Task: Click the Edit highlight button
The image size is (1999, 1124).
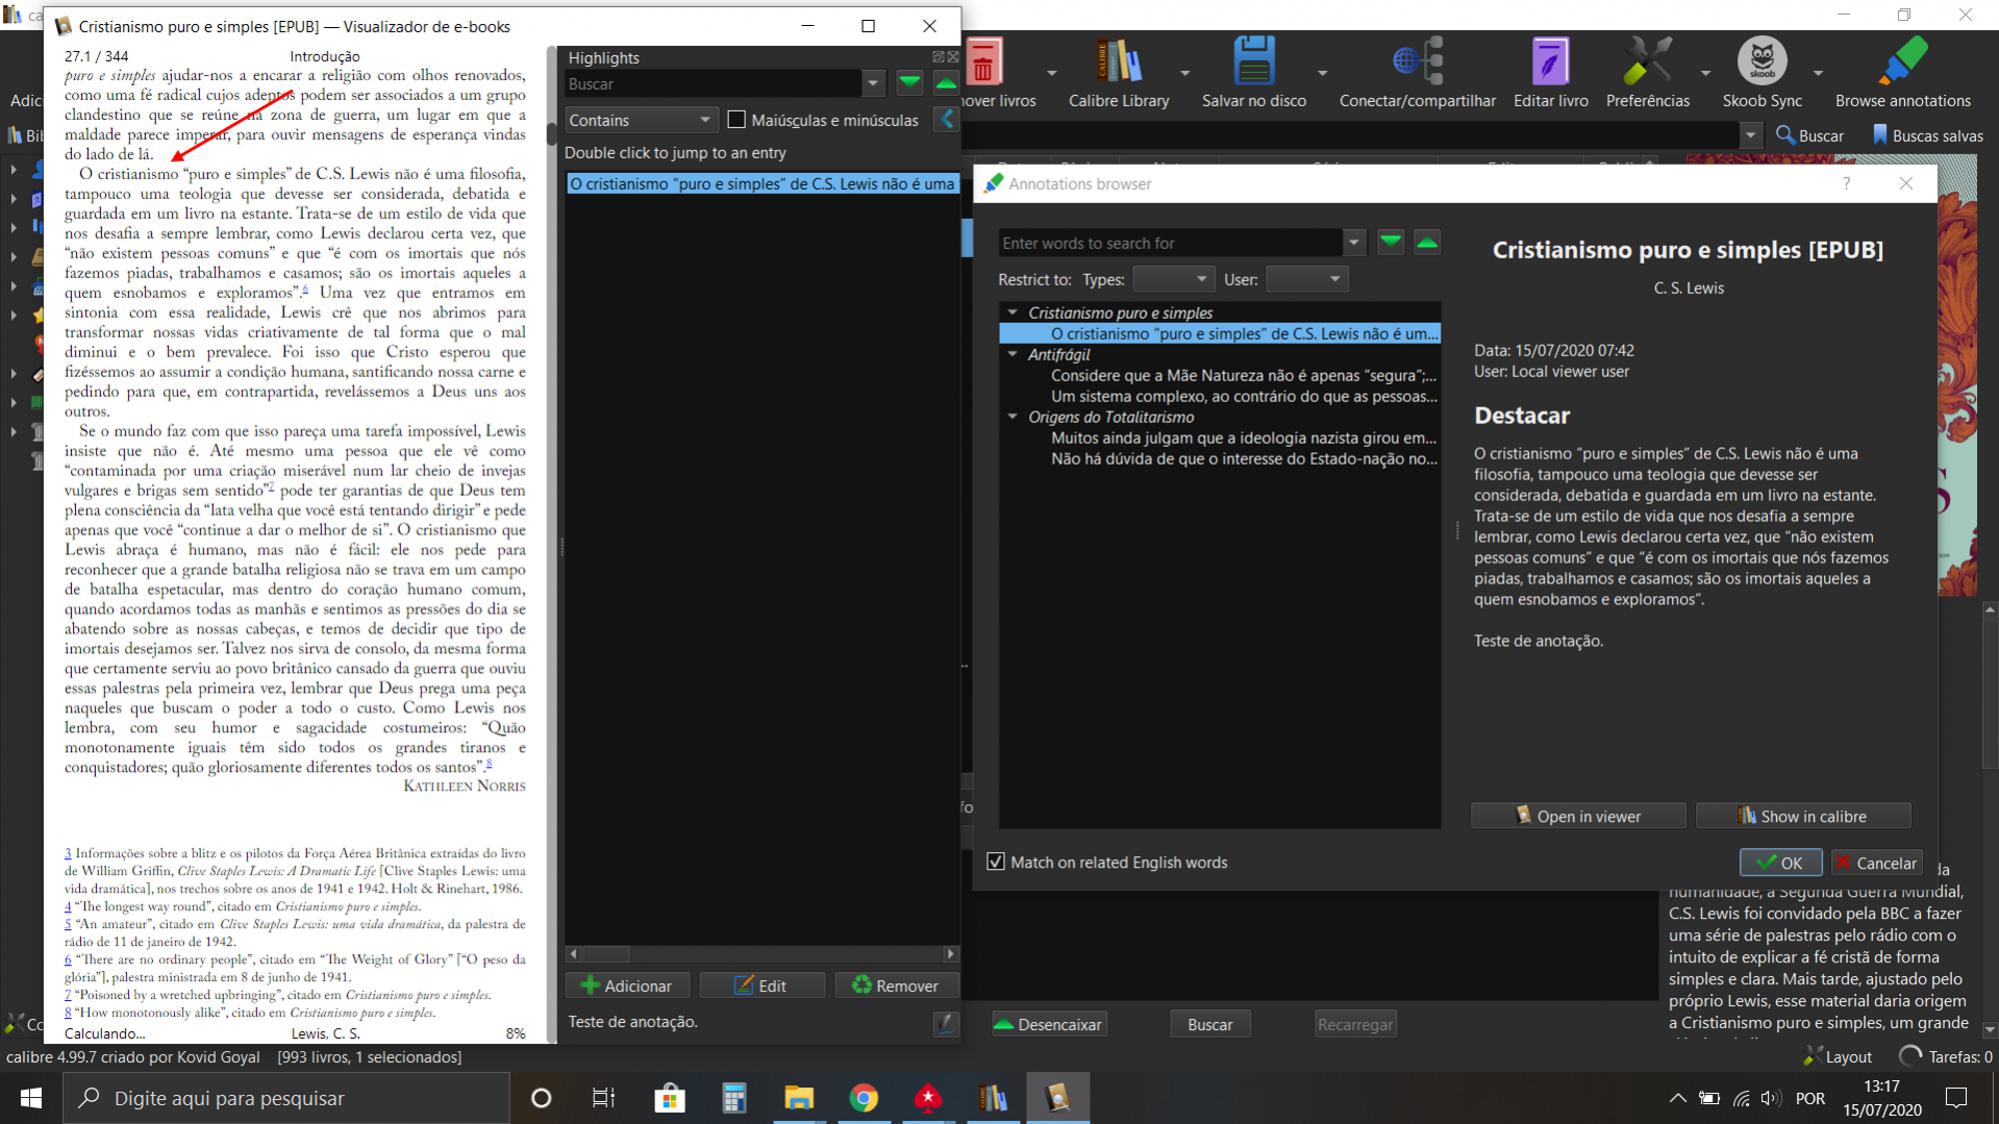Action: (x=761, y=986)
